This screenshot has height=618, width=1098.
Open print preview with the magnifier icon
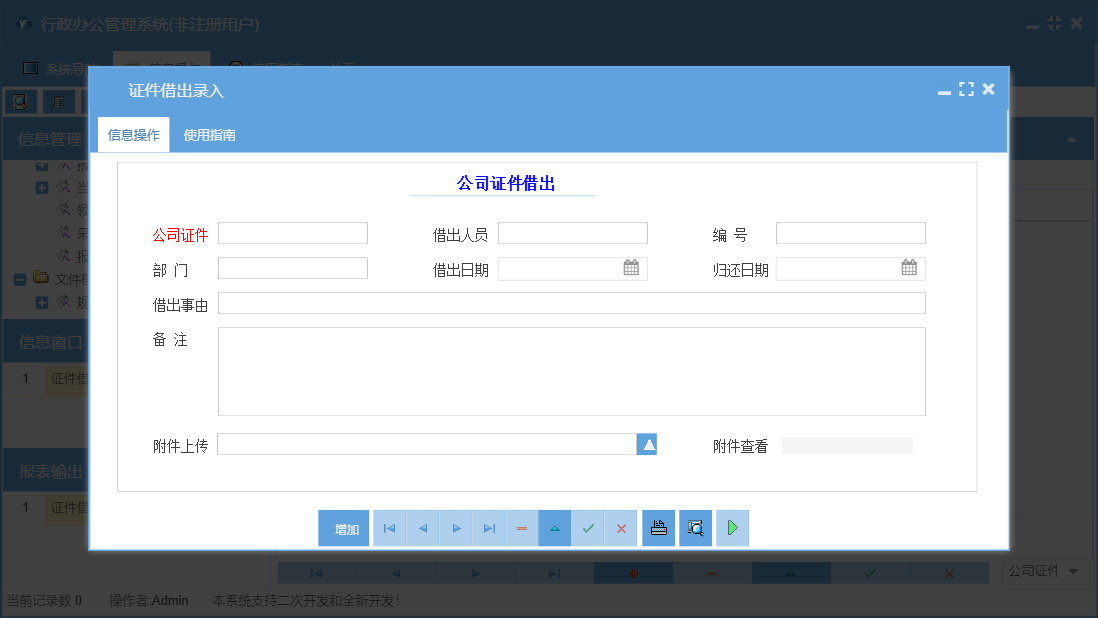coord(695,528)
